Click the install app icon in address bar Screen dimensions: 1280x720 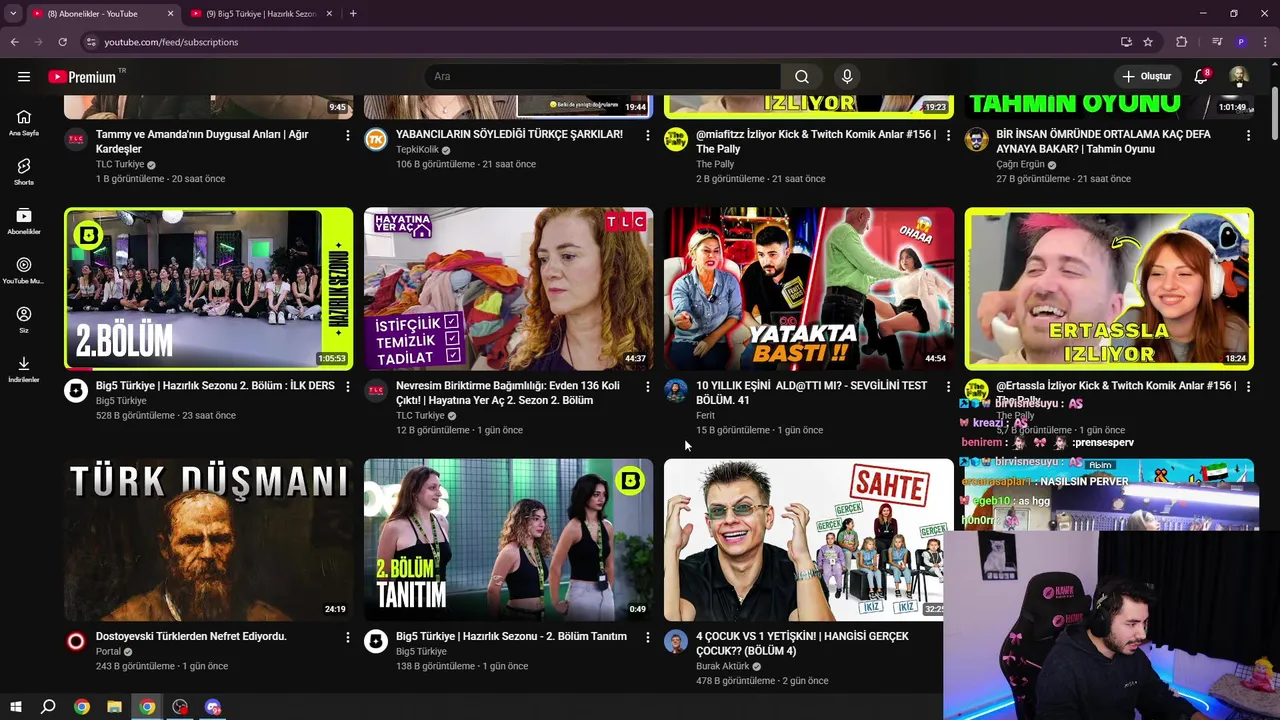tap(1126, 42)
